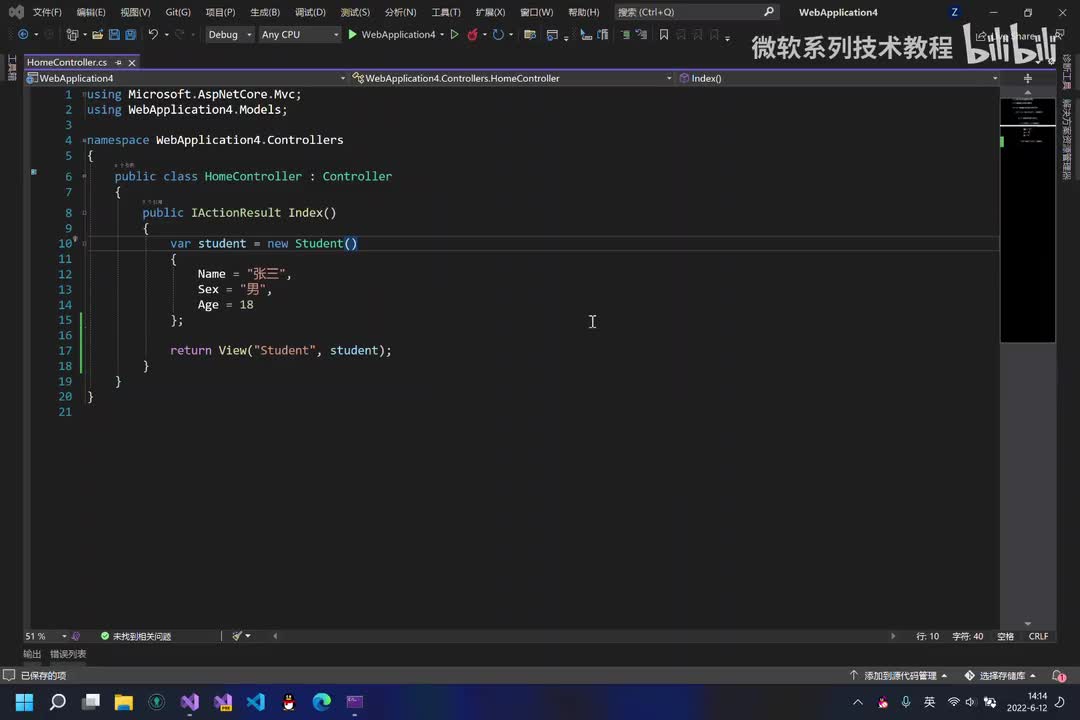
Task: Open the 51 % zoom level dropdown
Action: 46,636
